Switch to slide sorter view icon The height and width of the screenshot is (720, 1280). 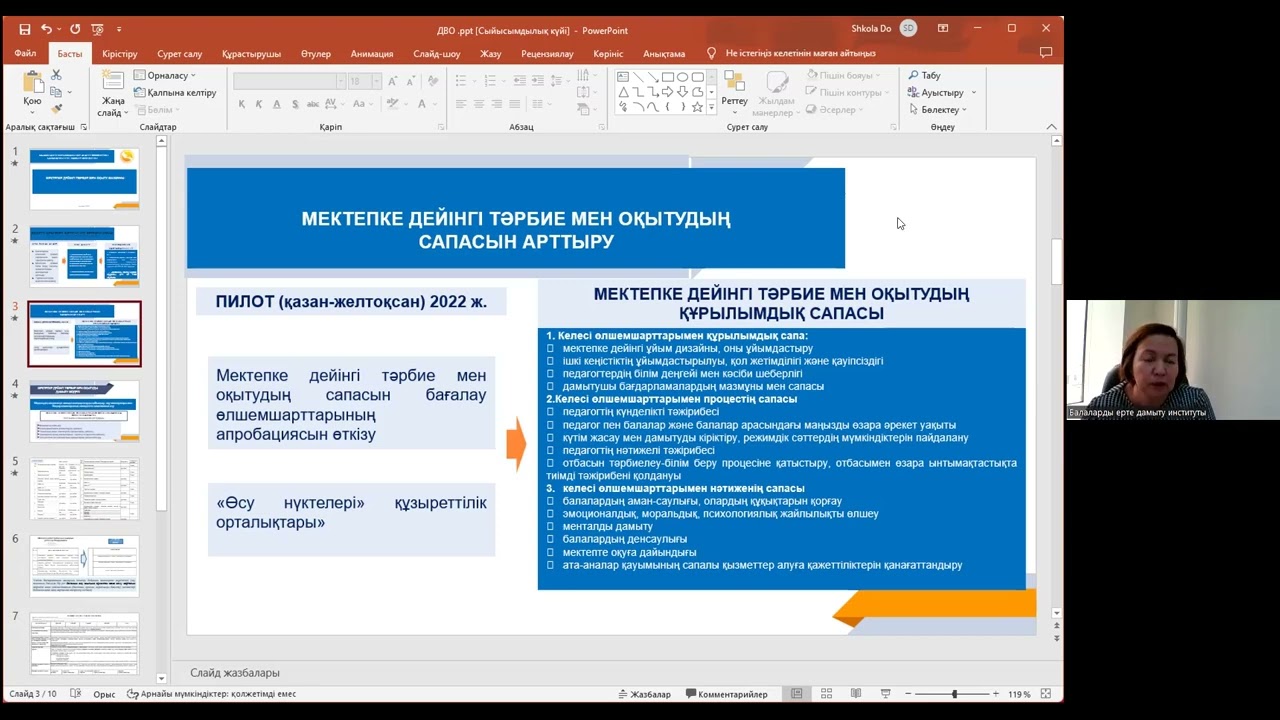[826, 694]
